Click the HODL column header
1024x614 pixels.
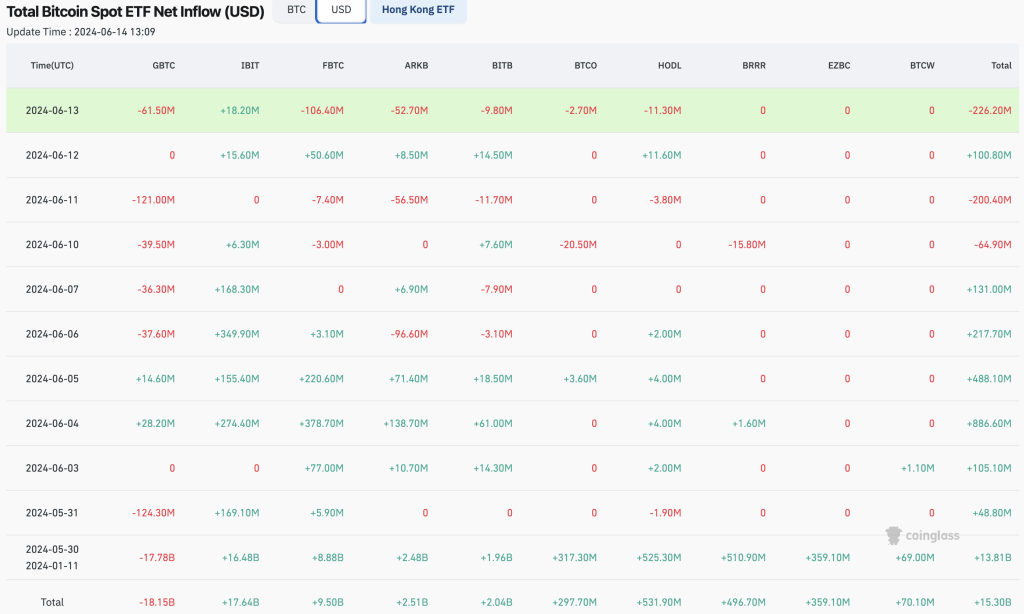click(x=669, y=65)
